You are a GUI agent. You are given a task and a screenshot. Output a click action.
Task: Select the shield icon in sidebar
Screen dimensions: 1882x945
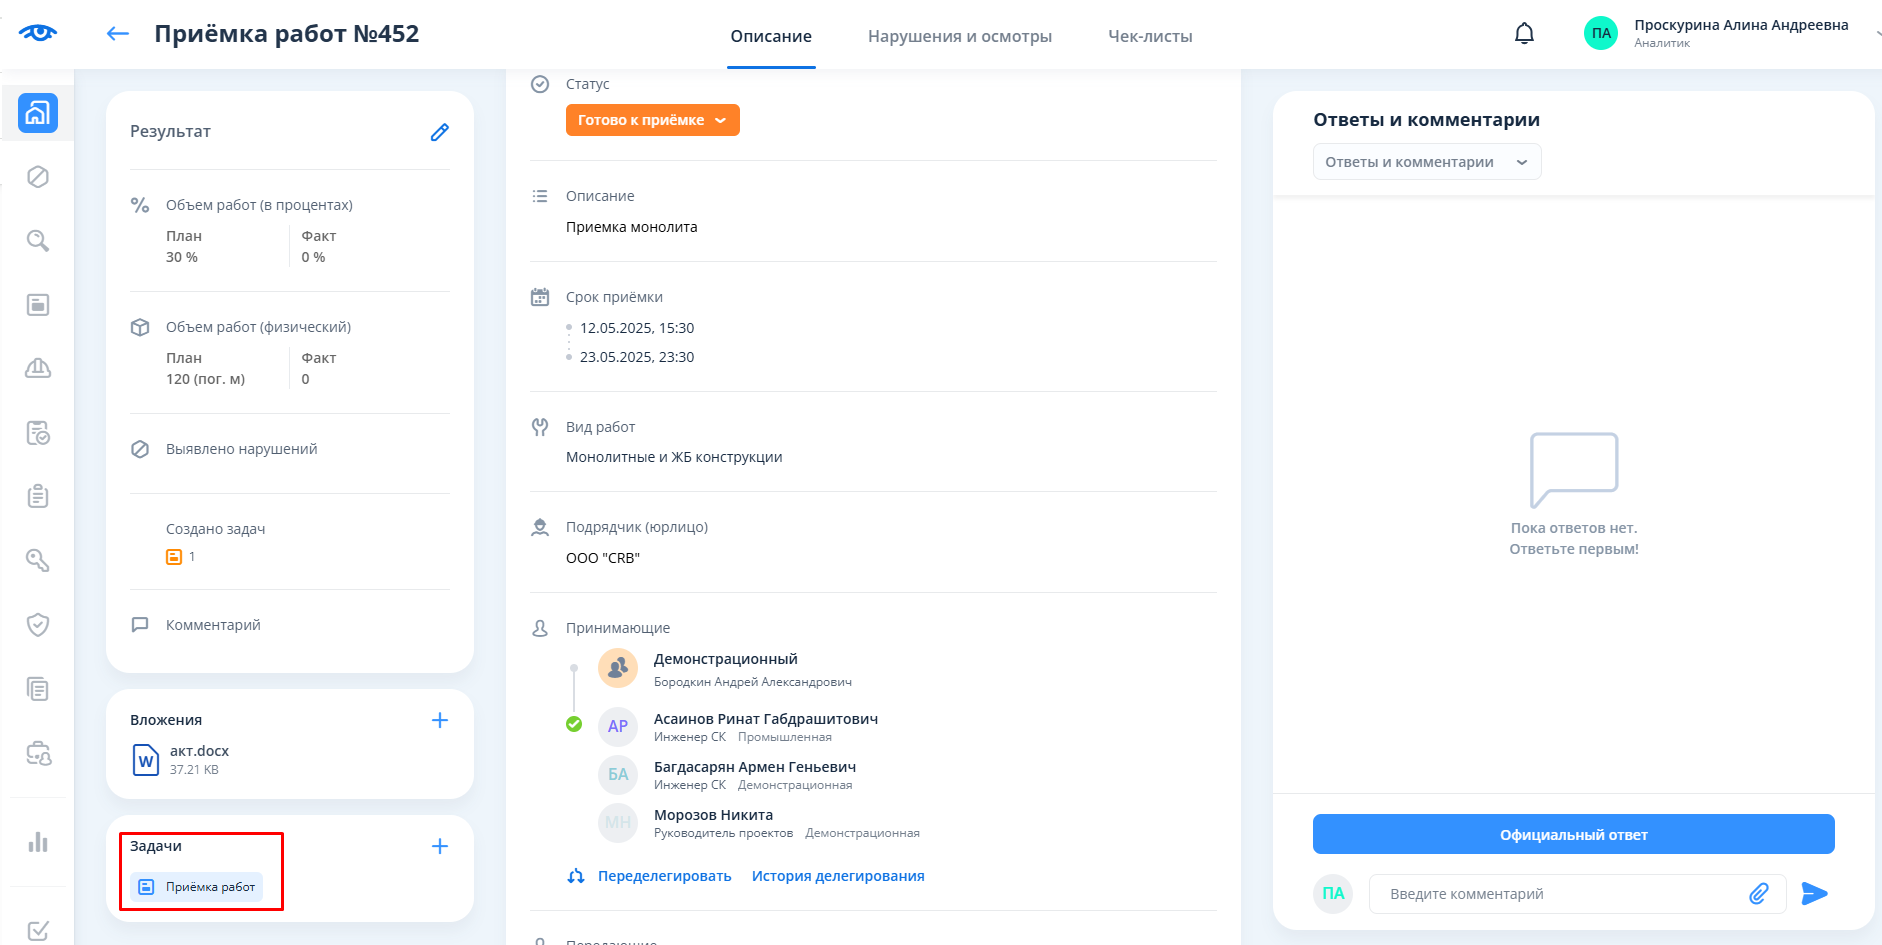(x=38, y=625)
